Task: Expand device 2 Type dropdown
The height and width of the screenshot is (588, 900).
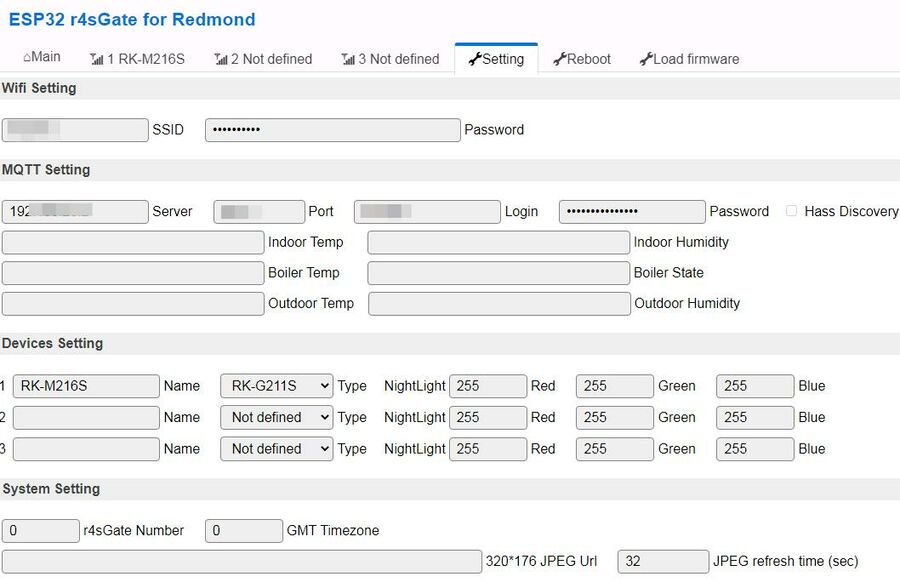Action: (276, 417)
